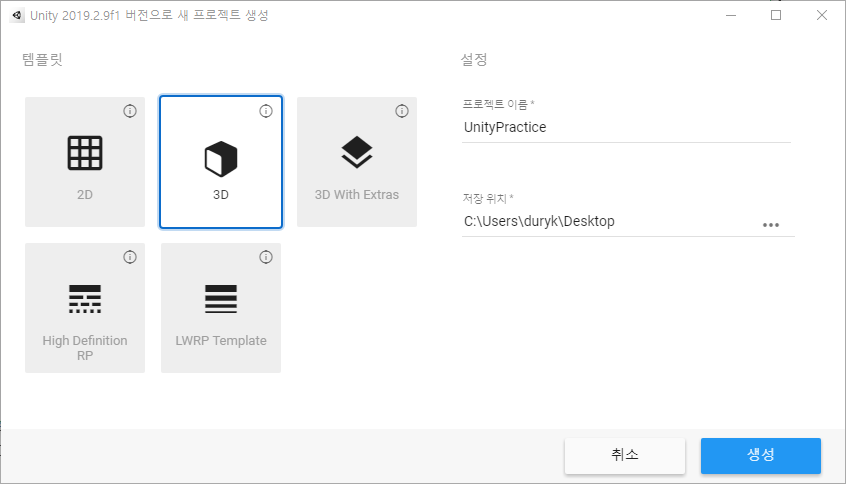The image size is (846, 484).
Task: Create the project with 생성 button
Action: [x=761, y=455]
